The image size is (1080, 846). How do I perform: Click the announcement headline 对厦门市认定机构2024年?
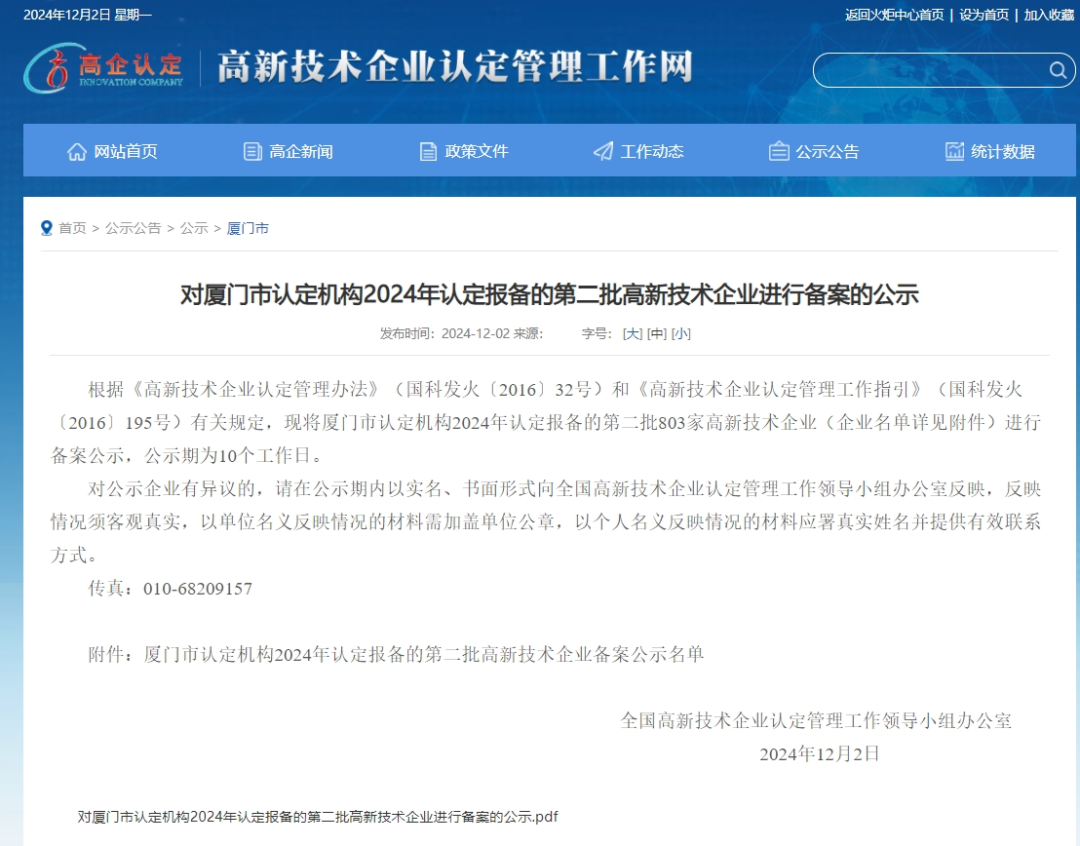549,295
